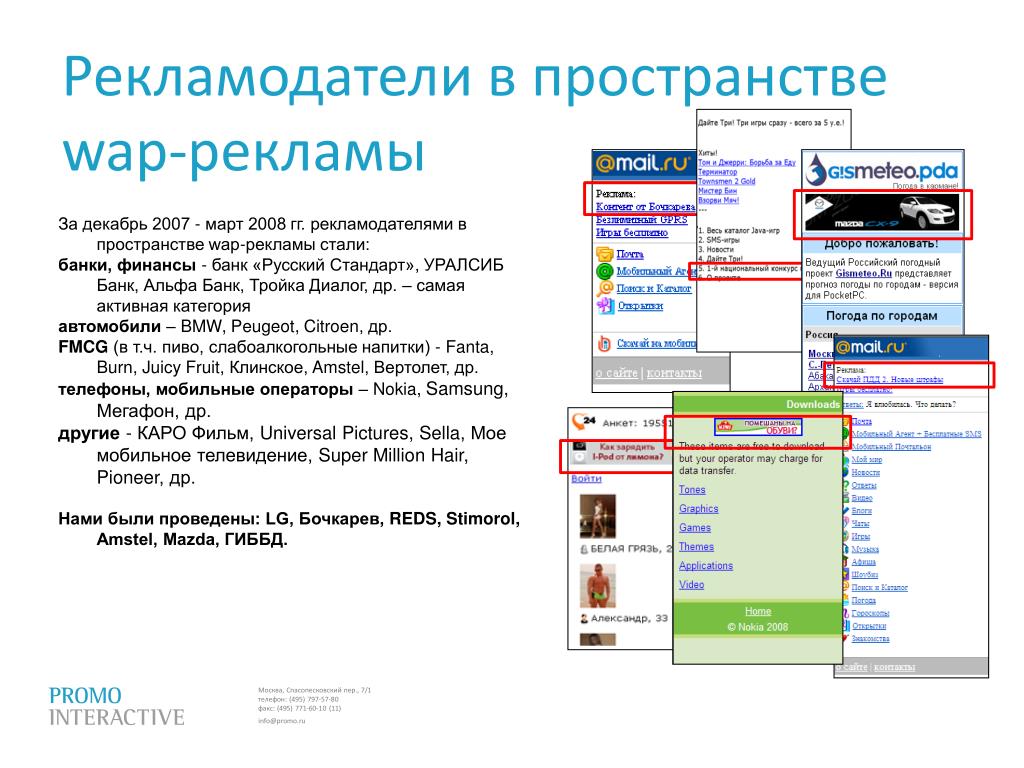The height and width of the screenshot is (768, 1024).
Task: Click the info@promo.ru email address
Action: (x=281, y=721)
